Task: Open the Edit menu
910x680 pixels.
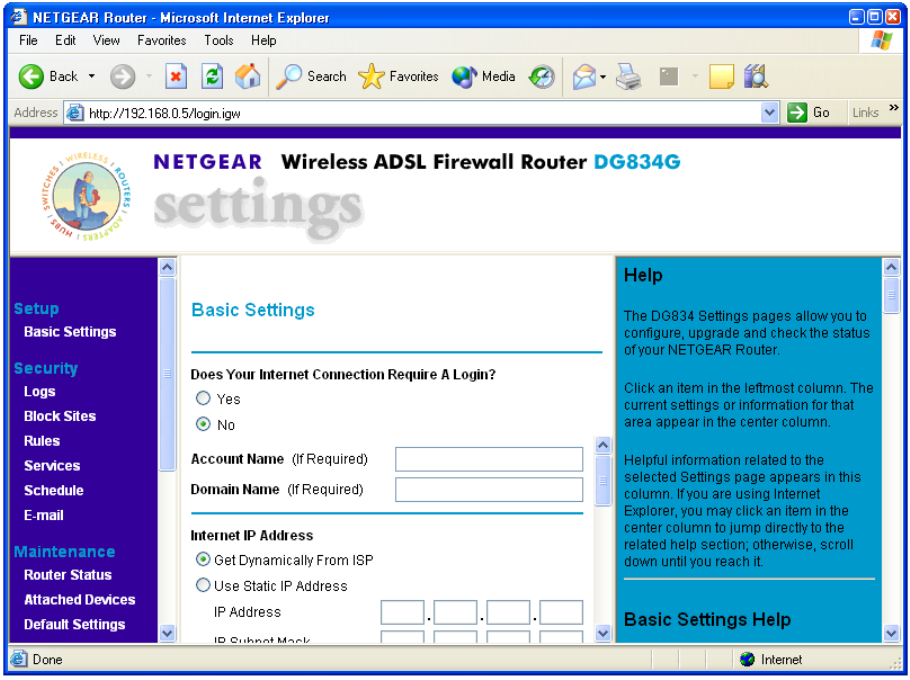Action: 65,40
